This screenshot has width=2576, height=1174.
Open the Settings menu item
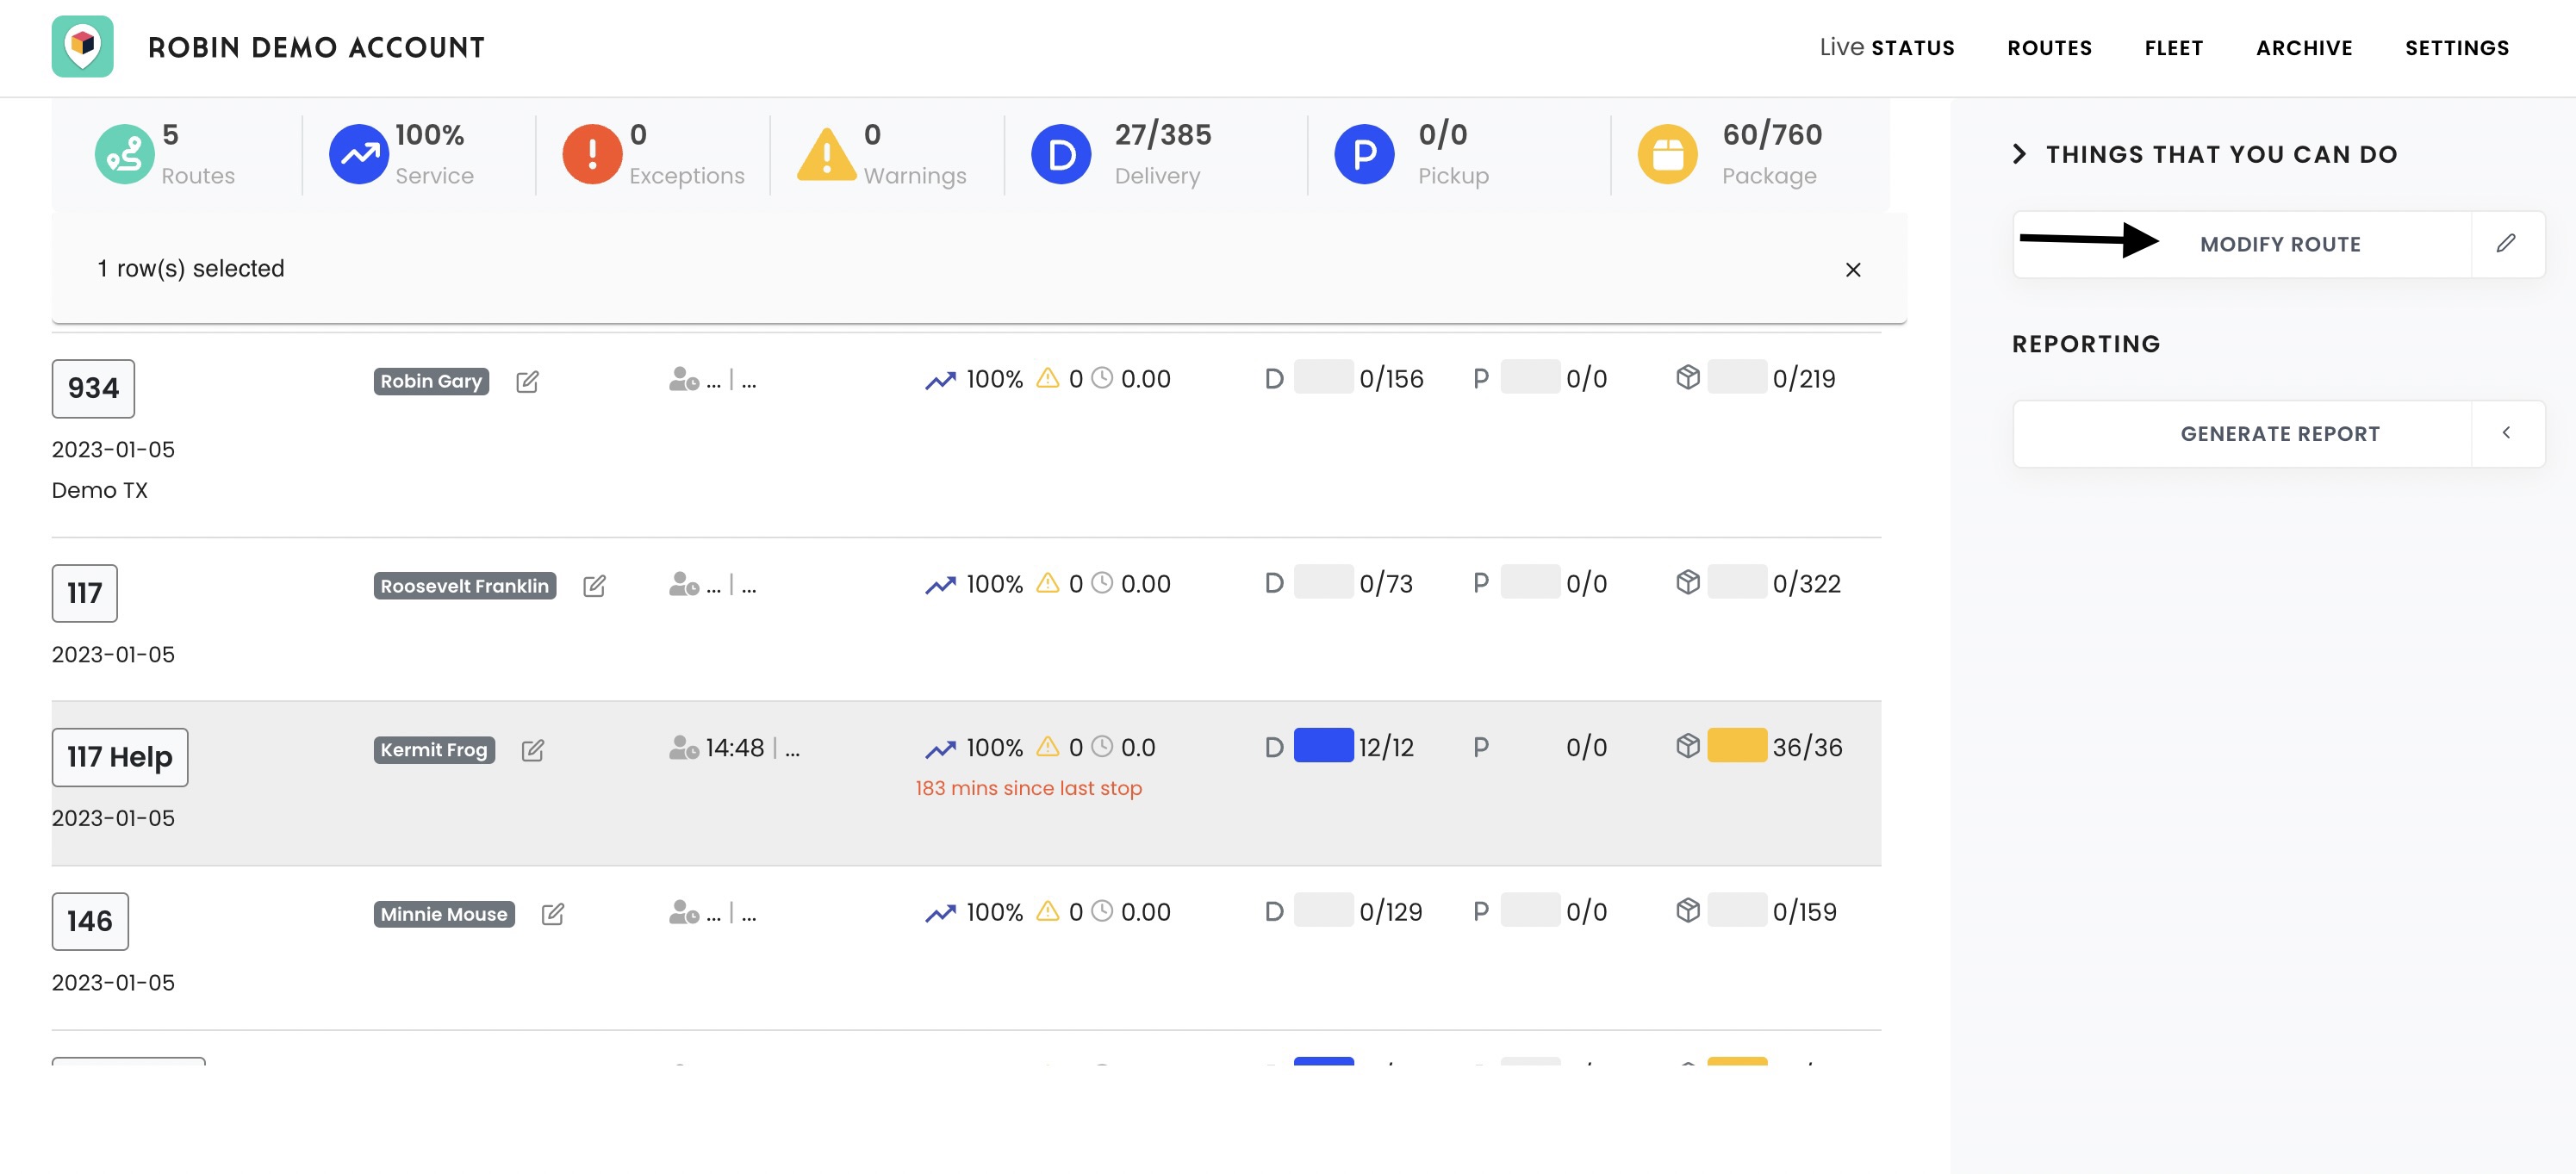point(2456,48)
